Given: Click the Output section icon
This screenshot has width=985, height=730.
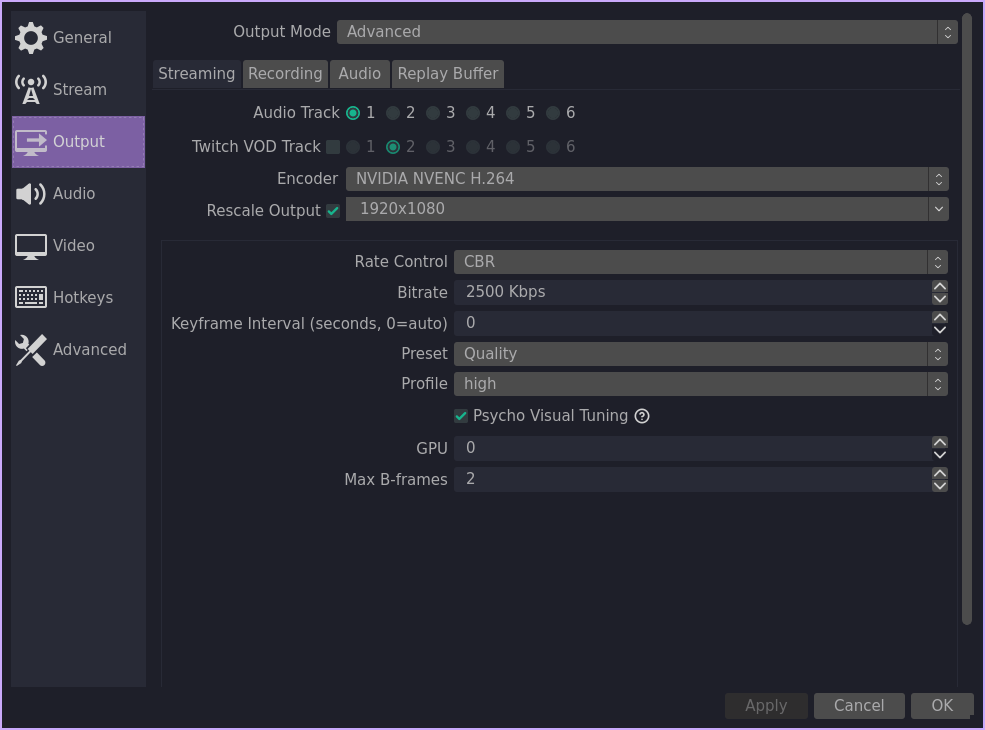Looking at the screenshot, I should tap(31, 142).
